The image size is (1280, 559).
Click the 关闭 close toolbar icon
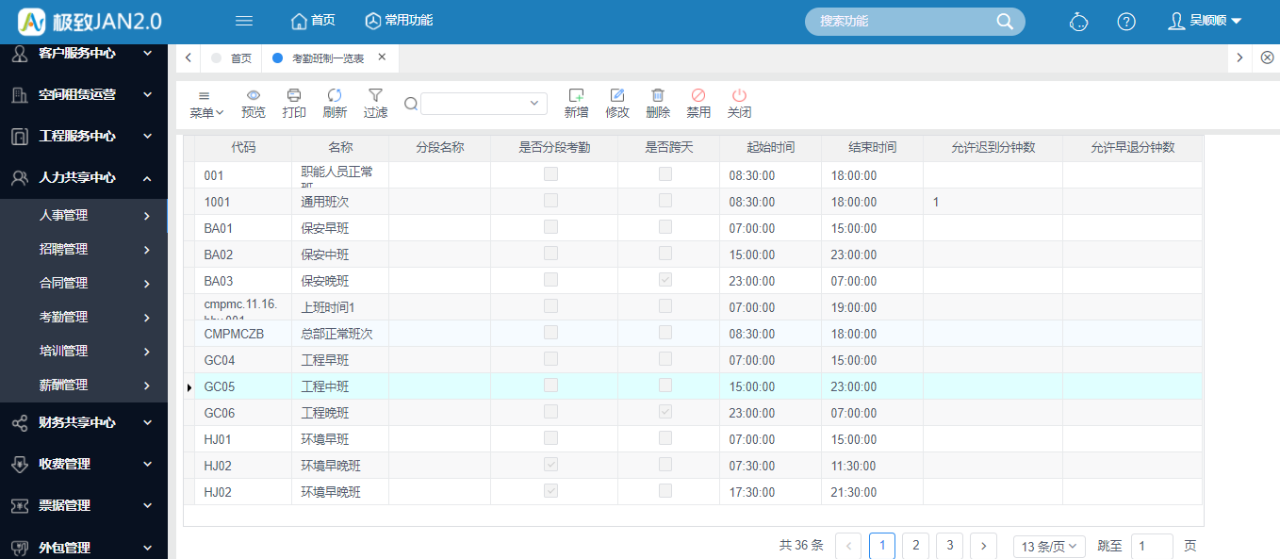click(x=739, y=104)
